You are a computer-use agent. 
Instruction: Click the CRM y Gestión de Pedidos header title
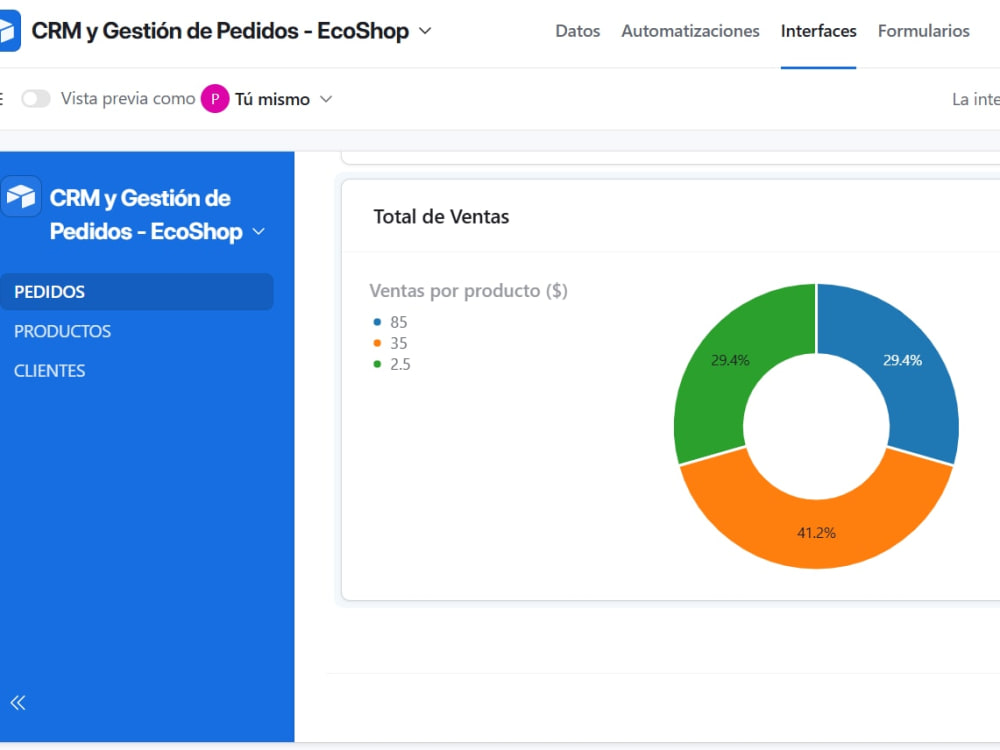[x=220, y=31]
